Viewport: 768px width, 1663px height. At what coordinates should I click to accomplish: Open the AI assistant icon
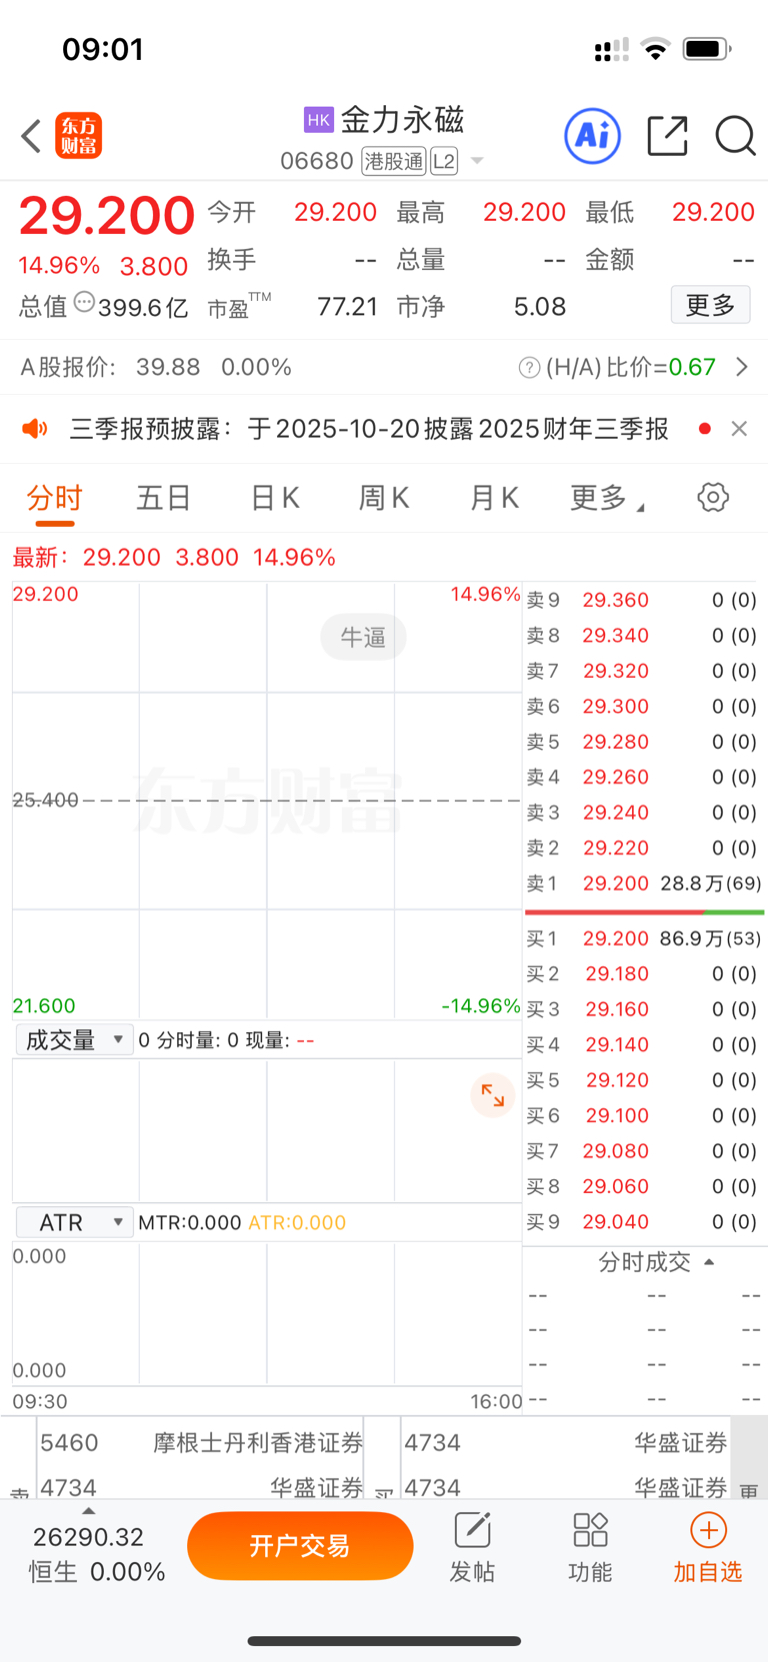(593, 135)
